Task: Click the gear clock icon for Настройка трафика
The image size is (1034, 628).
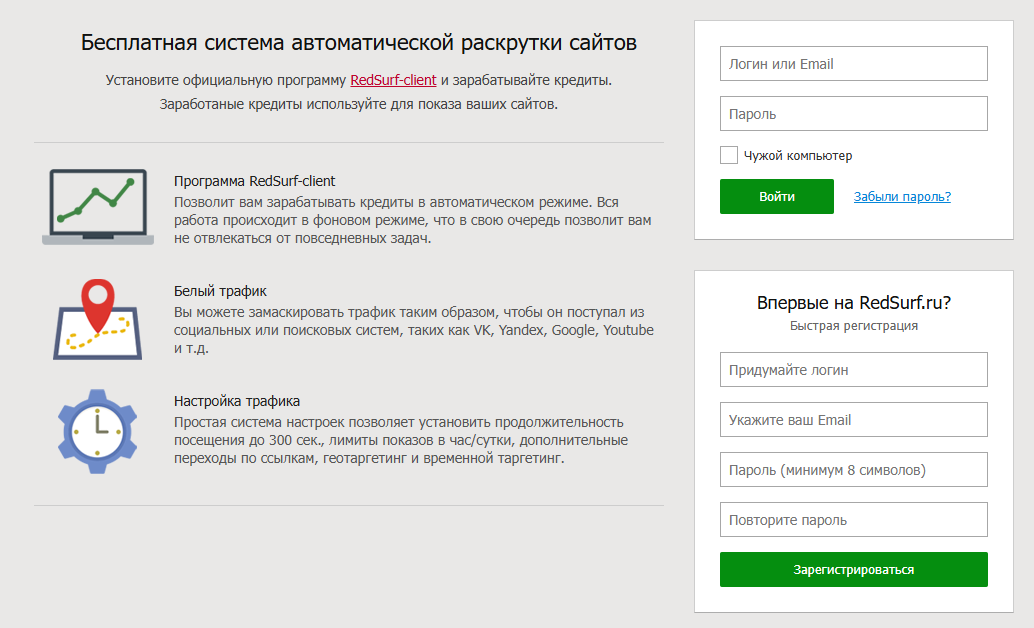Action: pos(98,431)
